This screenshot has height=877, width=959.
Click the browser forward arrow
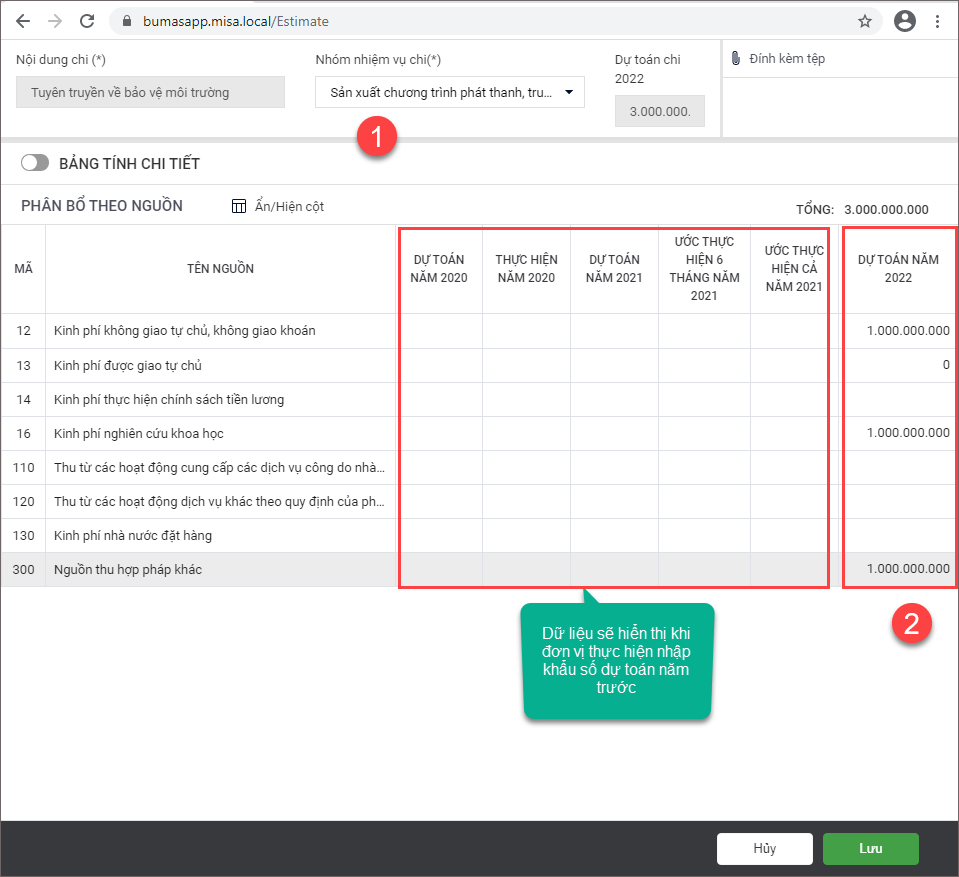click(x=55, y=21)
